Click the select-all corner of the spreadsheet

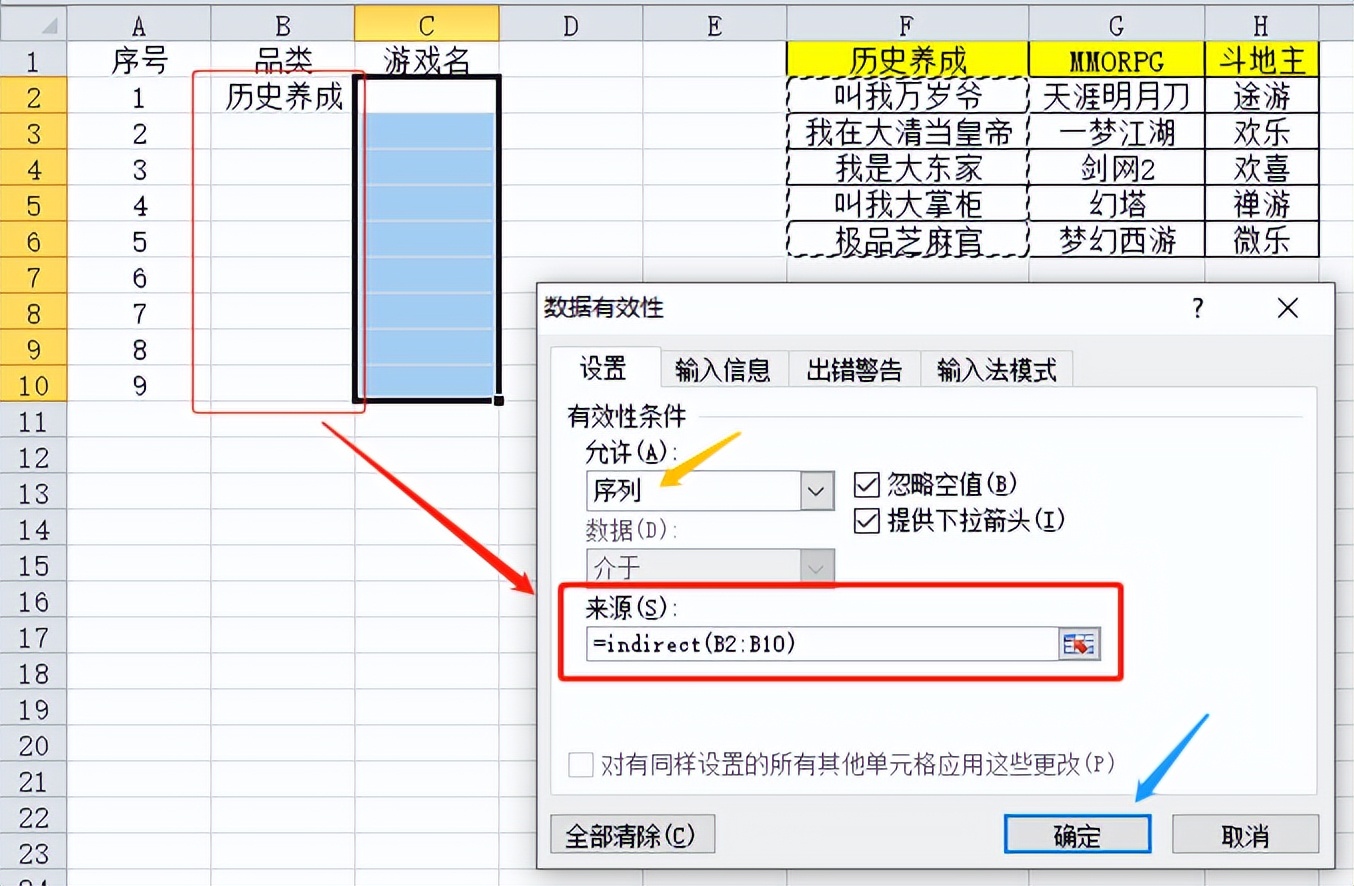[x=33, y=24]
